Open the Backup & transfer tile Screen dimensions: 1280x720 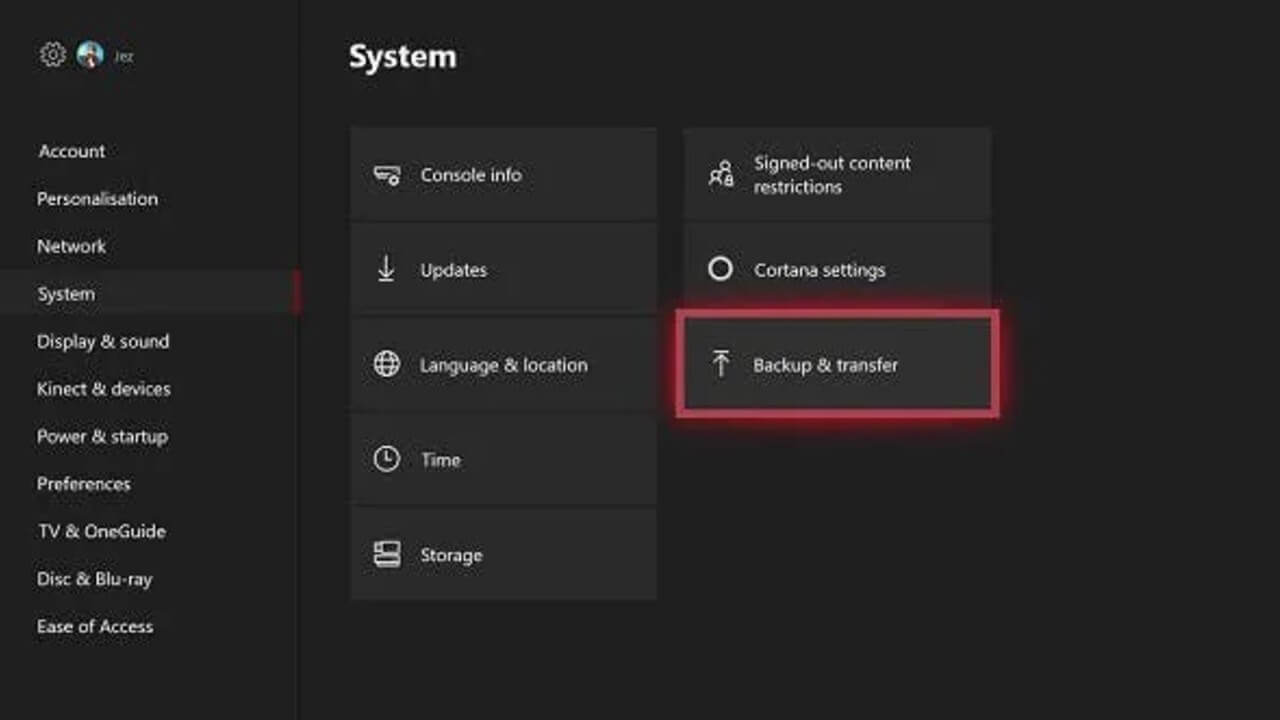(837, 364)
